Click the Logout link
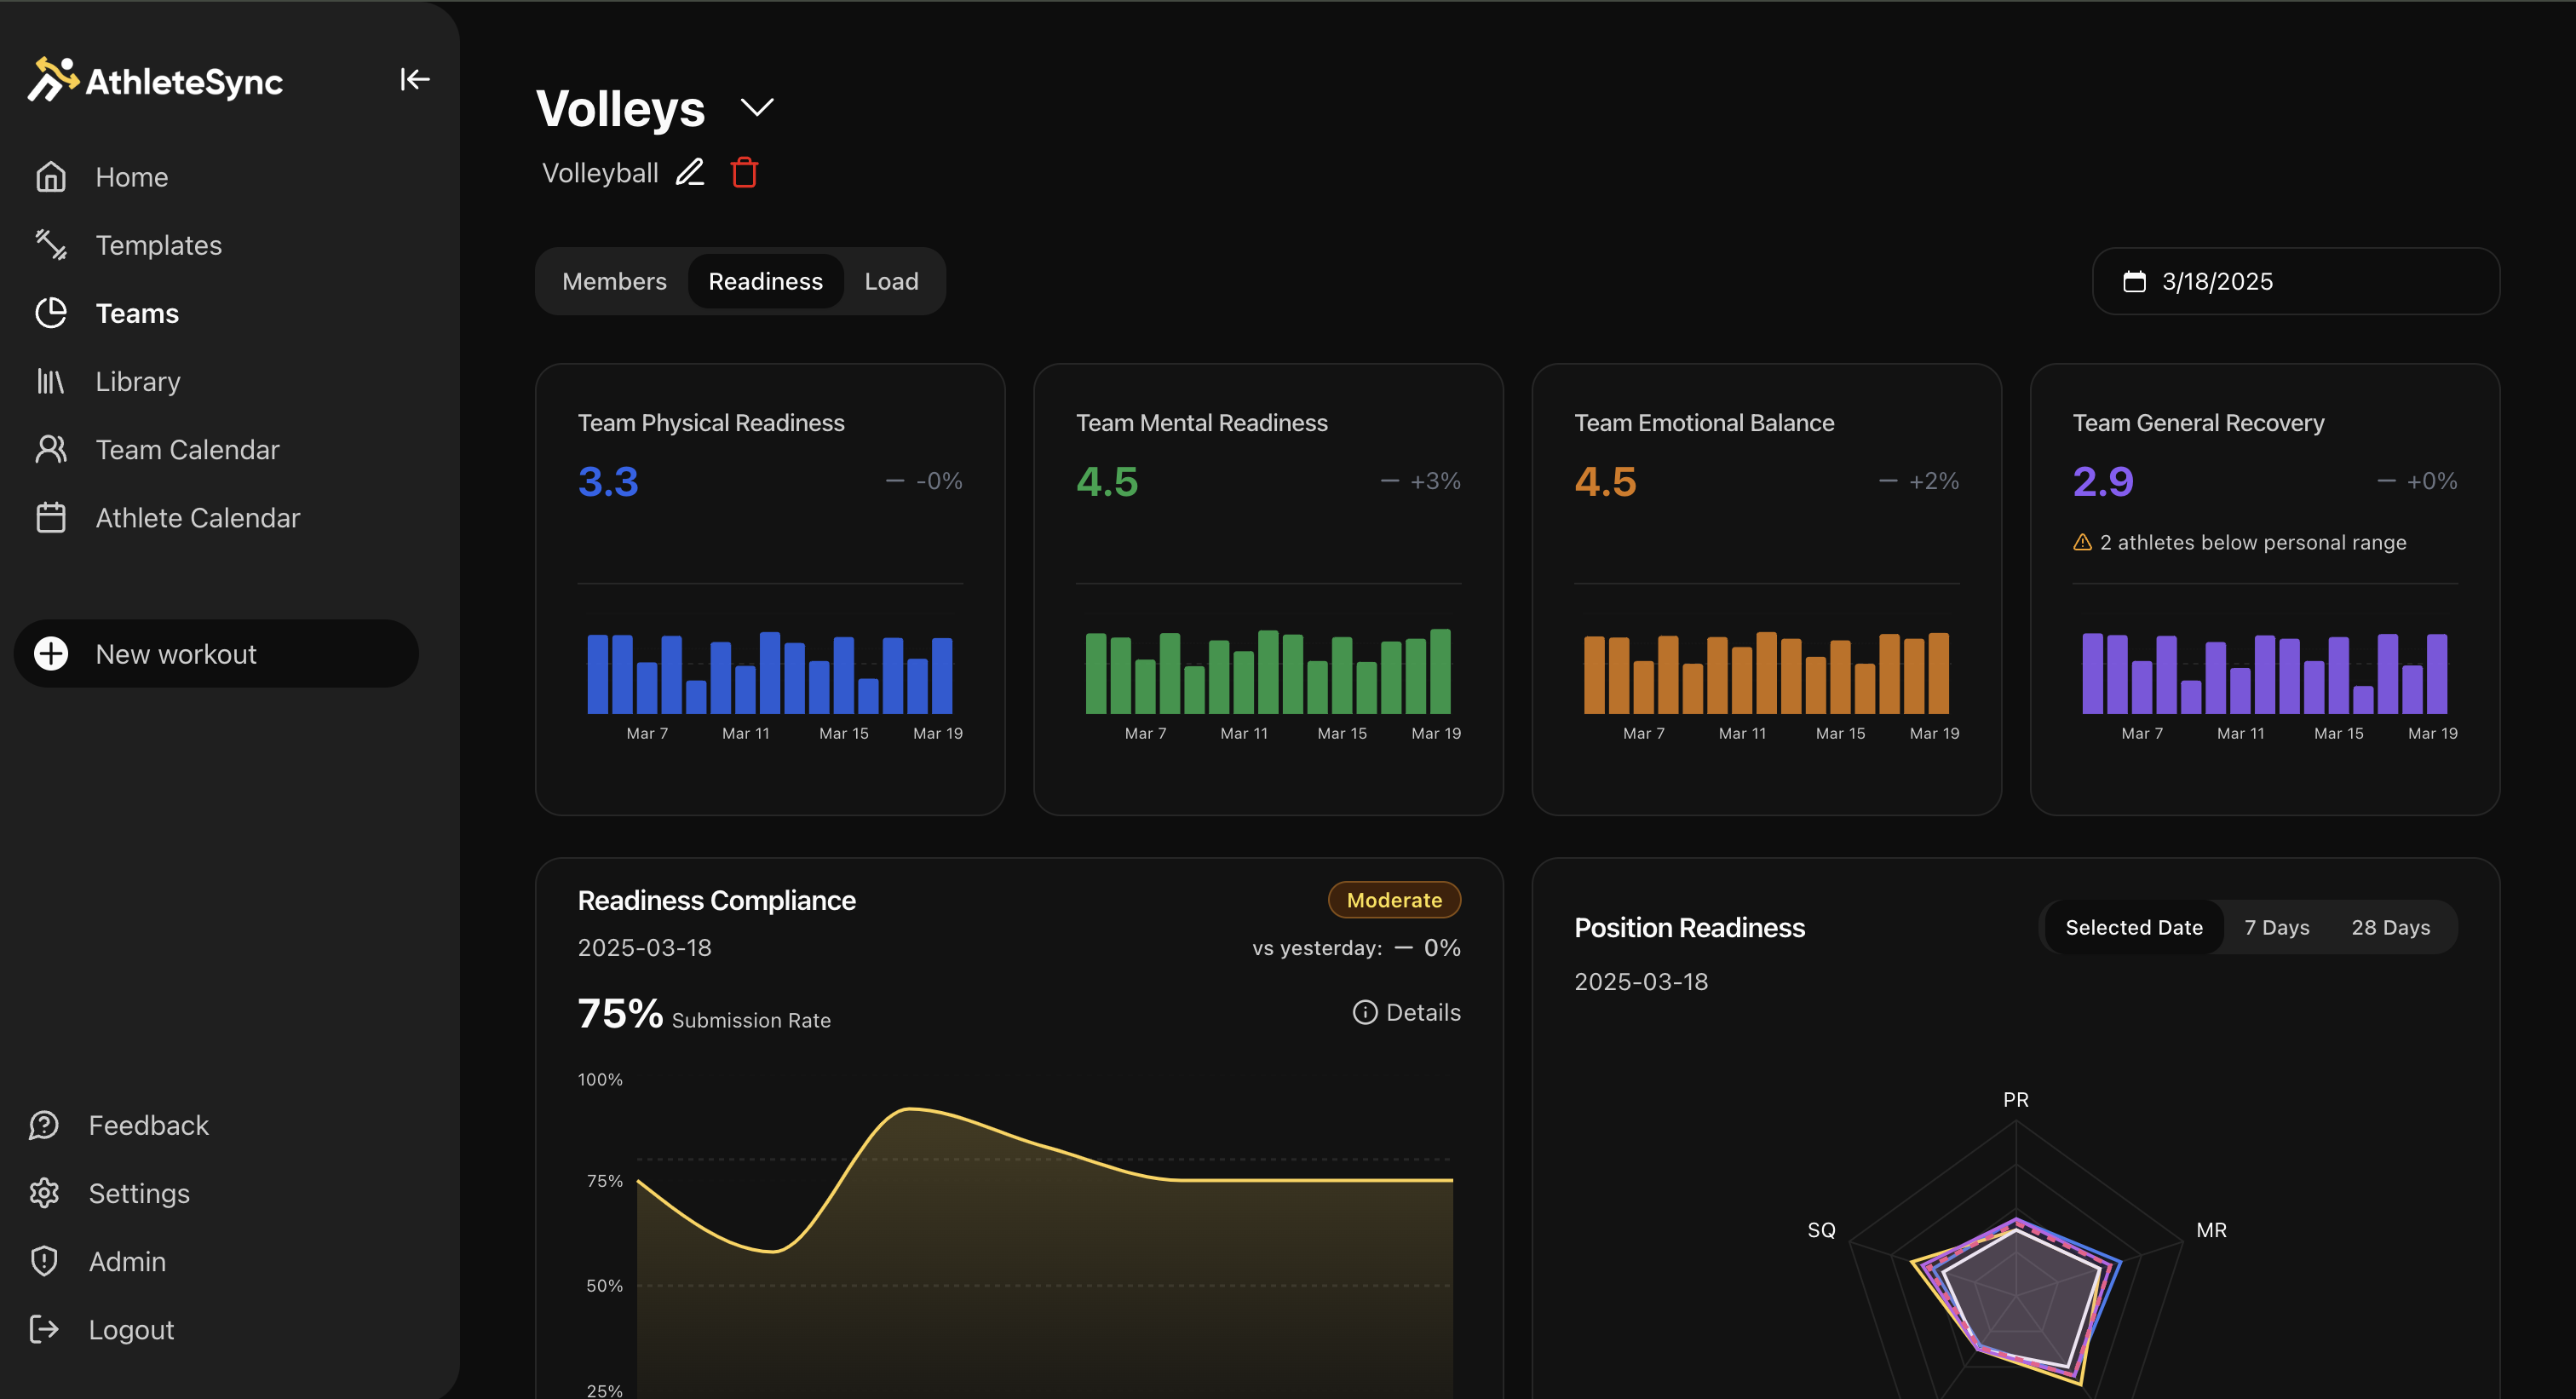 point(131,1329)
